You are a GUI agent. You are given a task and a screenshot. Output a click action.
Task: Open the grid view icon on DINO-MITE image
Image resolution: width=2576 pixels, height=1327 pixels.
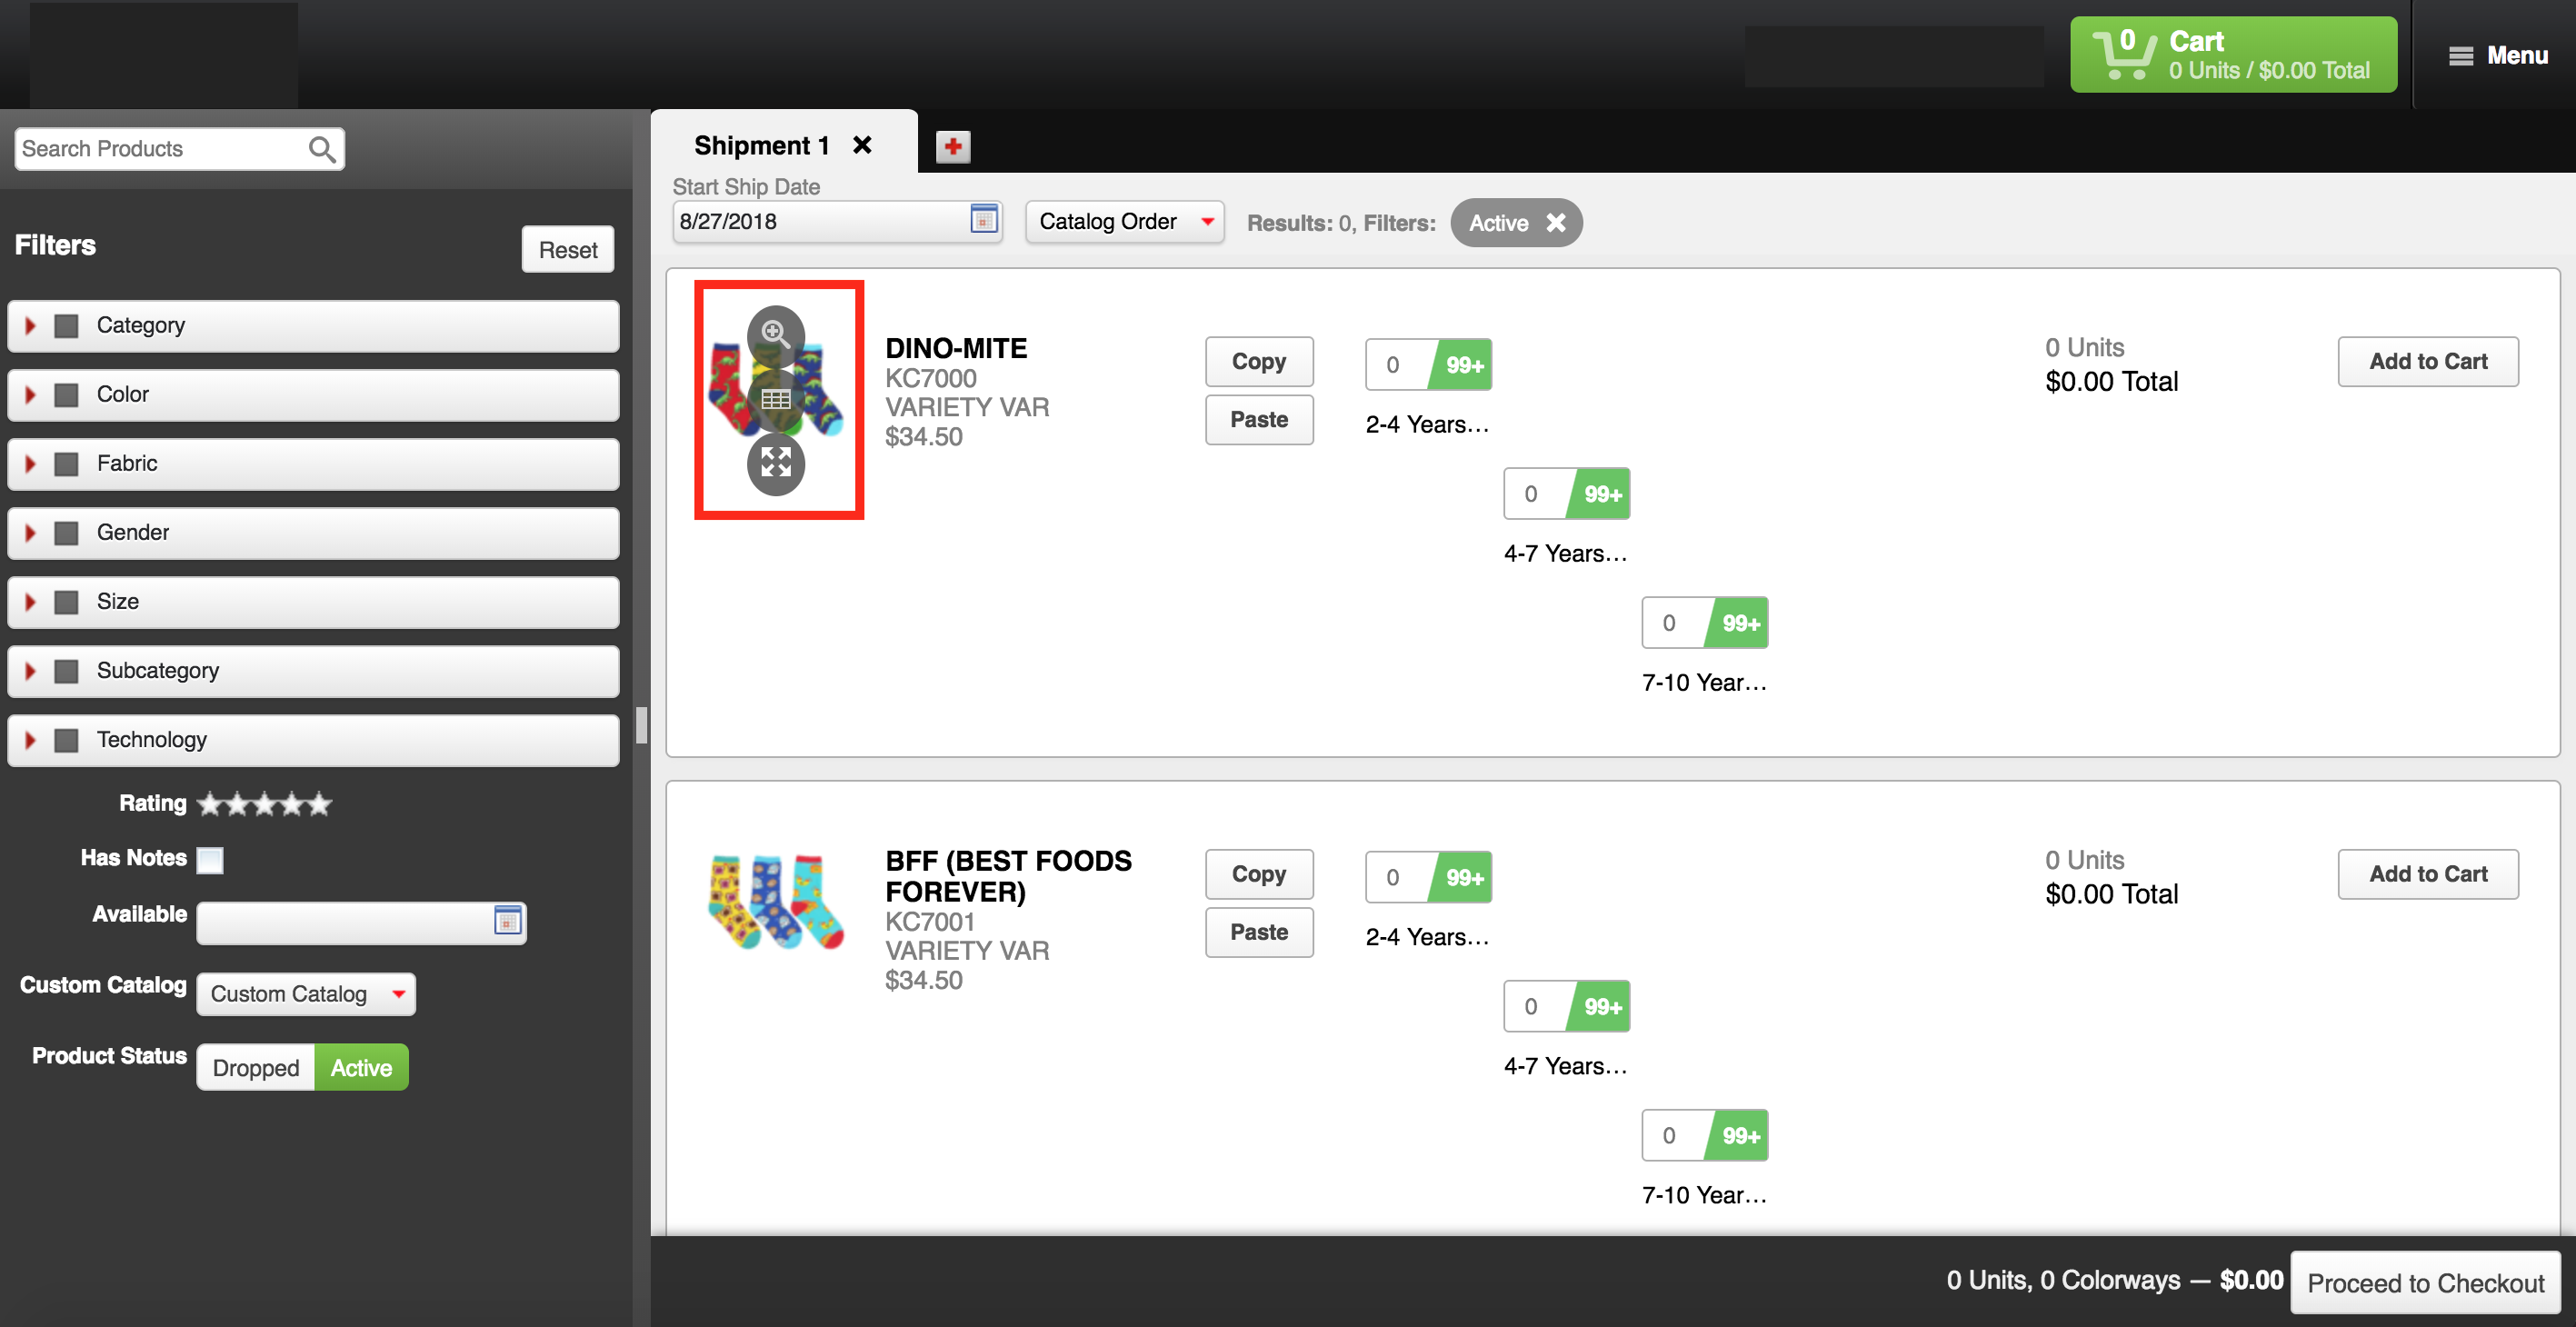(x=775, y=400)
